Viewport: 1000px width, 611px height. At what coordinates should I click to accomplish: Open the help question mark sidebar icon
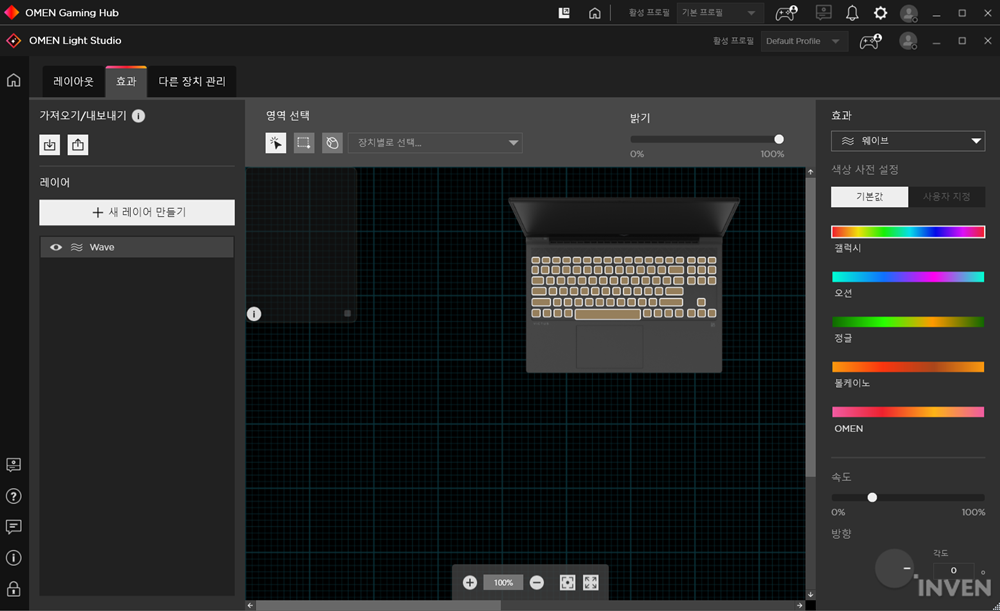pos(13,496)
